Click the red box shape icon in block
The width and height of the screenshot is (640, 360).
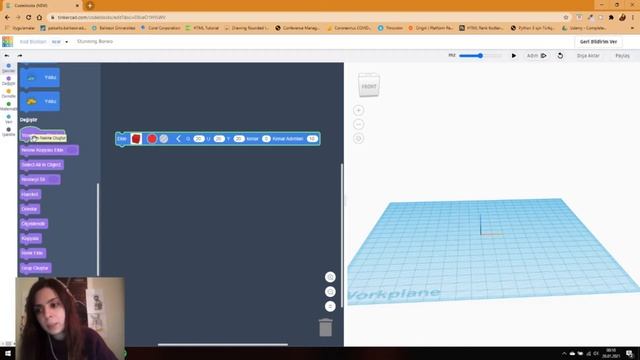click(136, 139)
